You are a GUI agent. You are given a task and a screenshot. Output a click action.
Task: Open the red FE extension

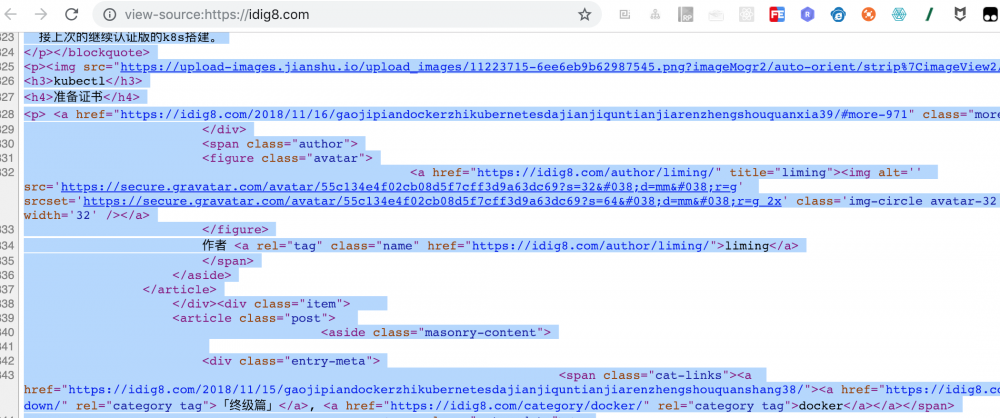click(x=777, y=15)
